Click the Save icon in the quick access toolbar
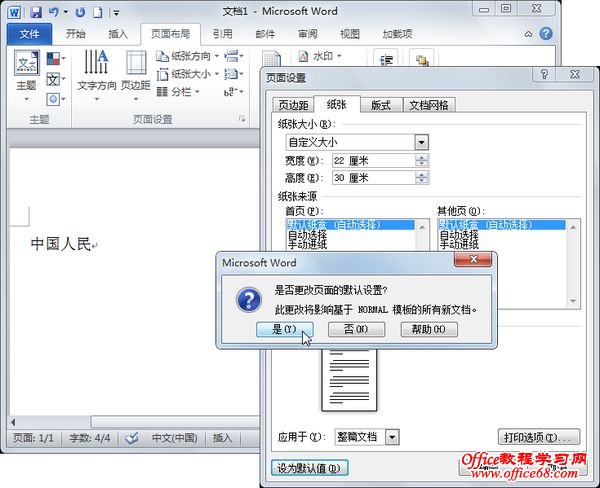This screenshot has width=600, height=488. (x=36, y=12)
